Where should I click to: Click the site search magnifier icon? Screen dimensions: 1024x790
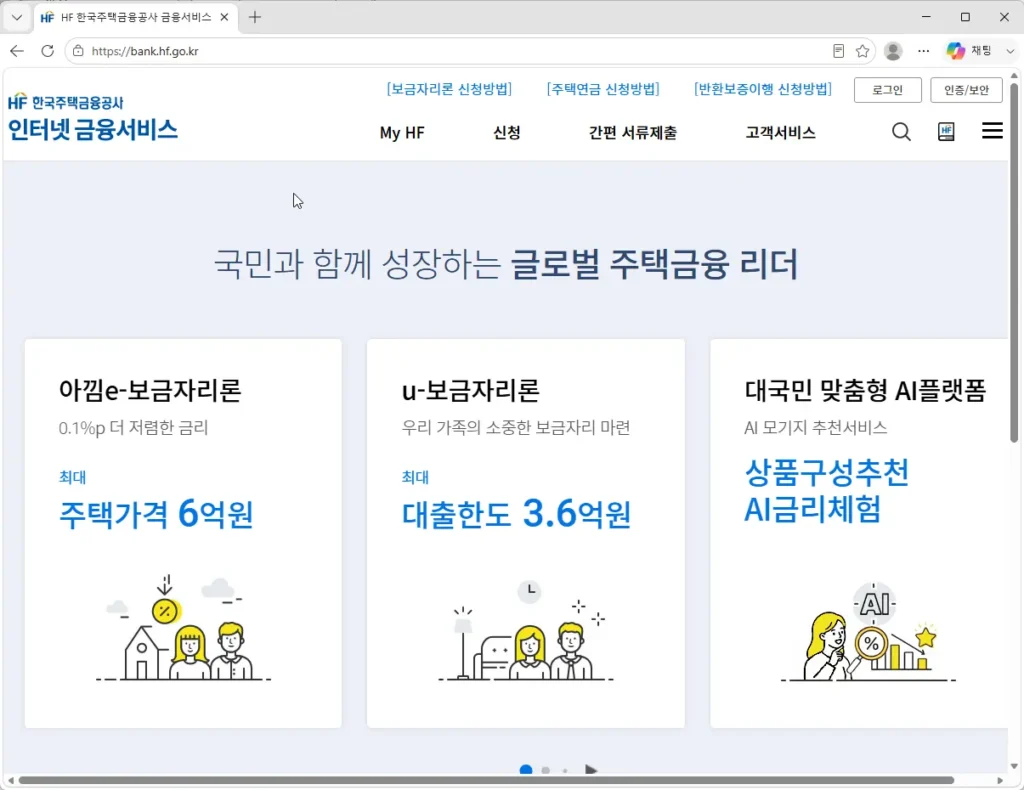coord(901,132)
